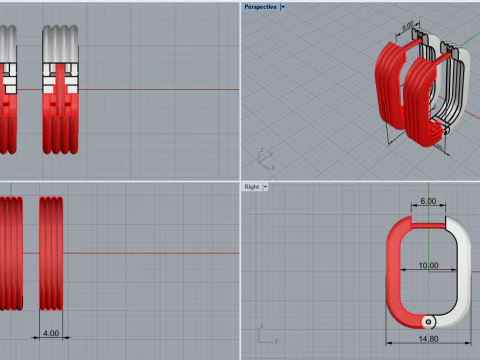Select the 14.80 dimension in Right view

pos(428,339)
